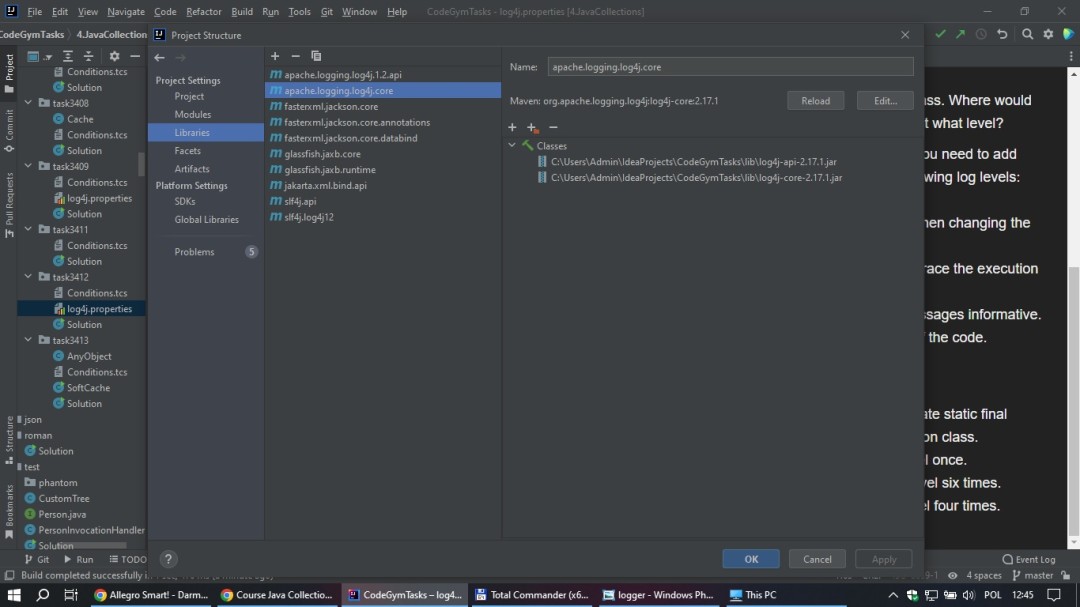Screen dimensions: 1080x607
Task: Open SoftCache class in task3413
Action: point(88,387)
